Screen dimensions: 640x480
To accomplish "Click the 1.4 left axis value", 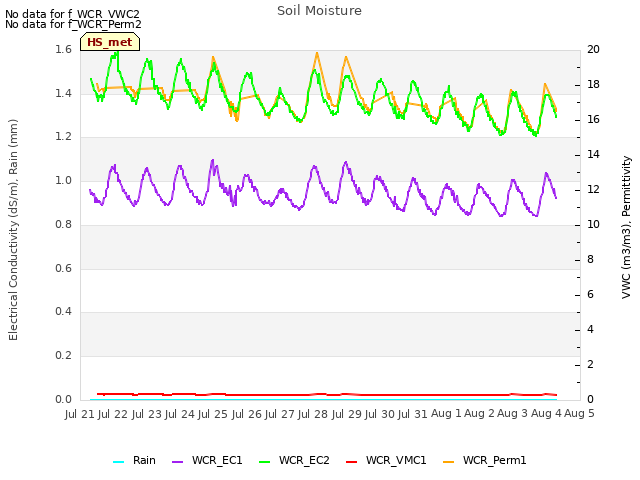I will pyautogui.click(x=63, y=93).
